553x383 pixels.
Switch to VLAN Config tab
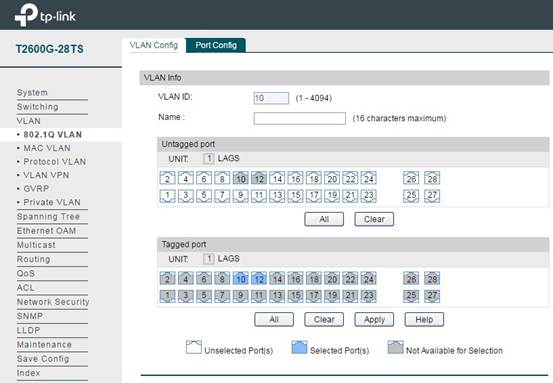[153, 45]
